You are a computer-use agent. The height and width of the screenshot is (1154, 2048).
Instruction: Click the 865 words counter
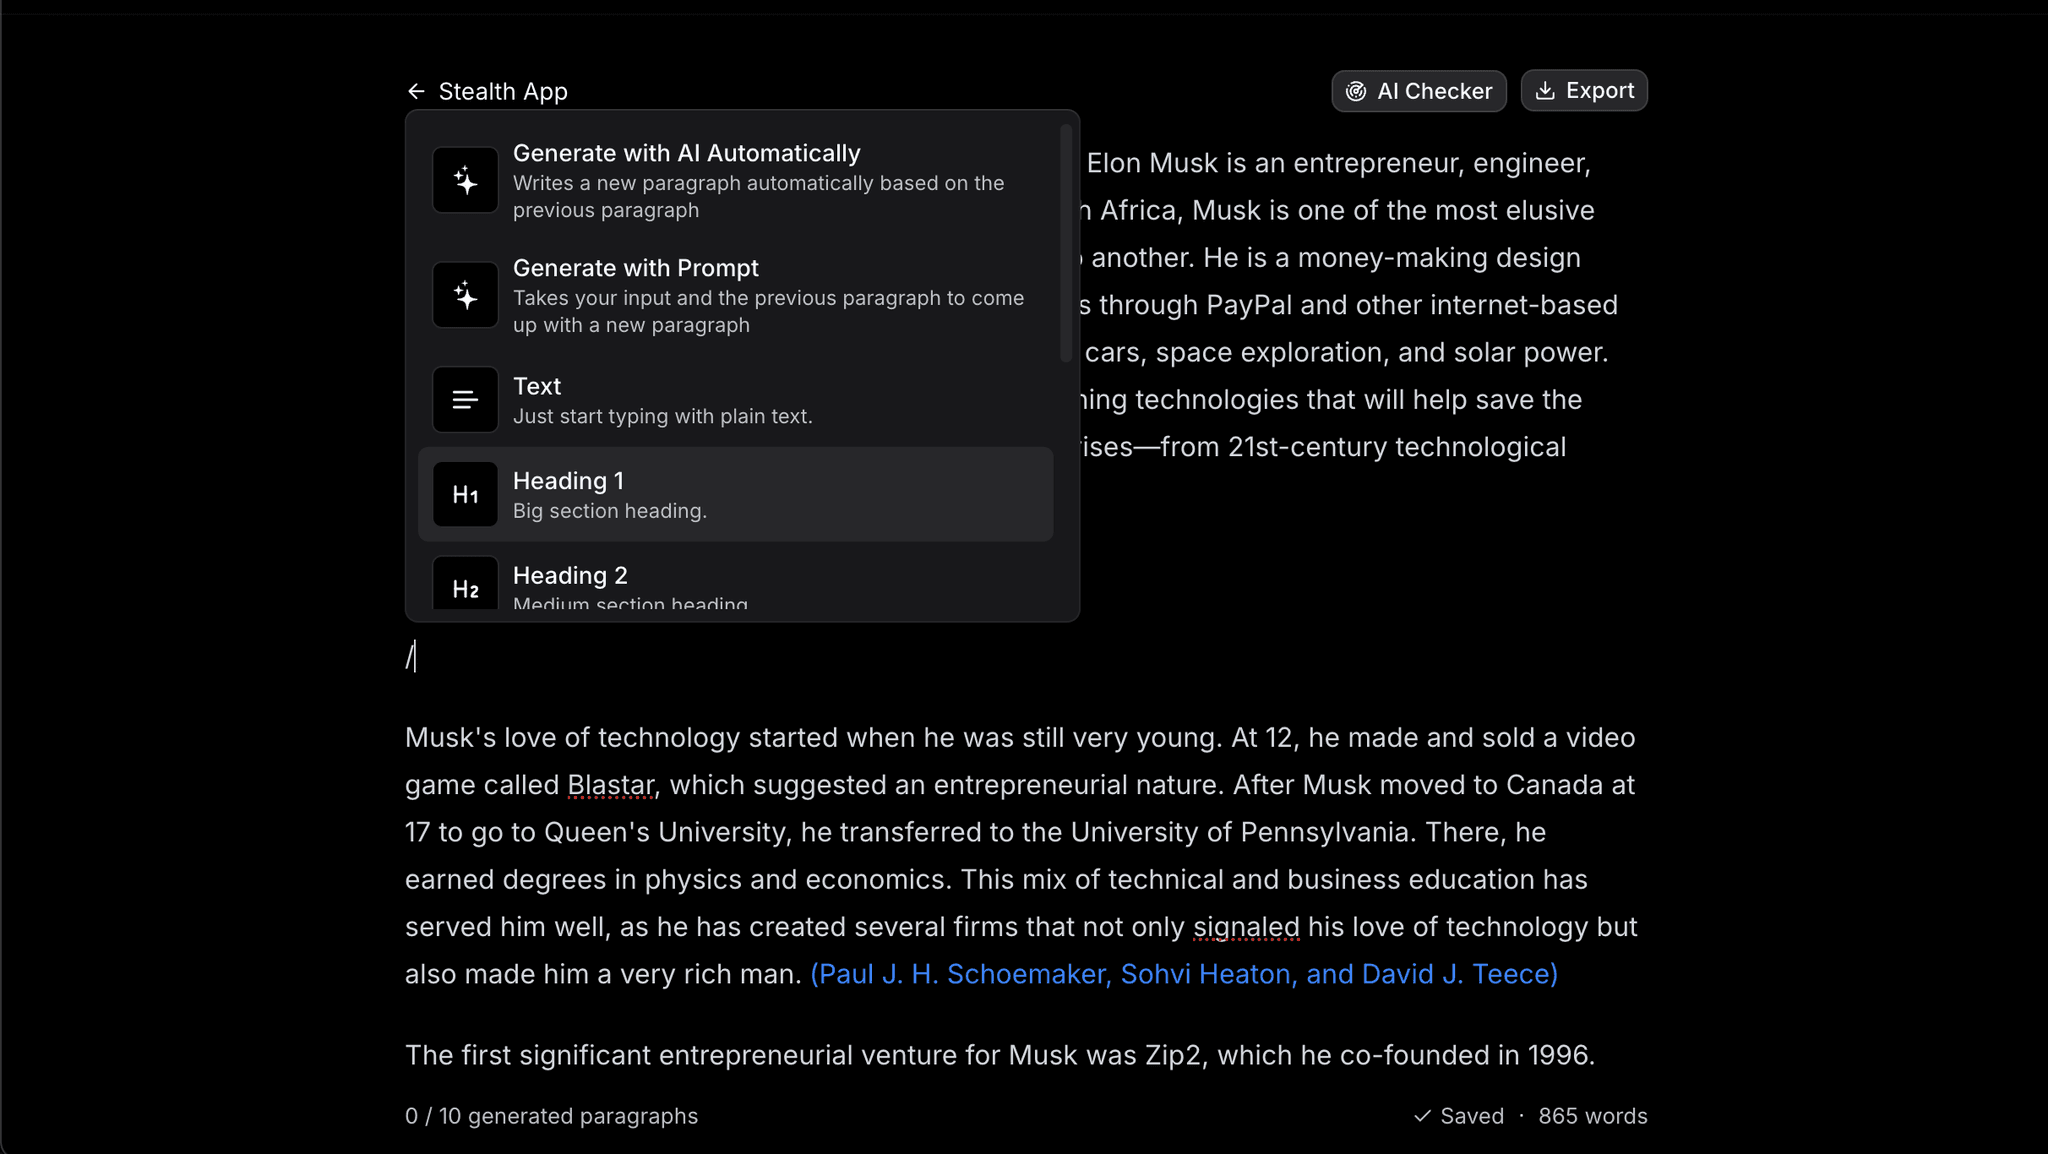point(1591,1116)
